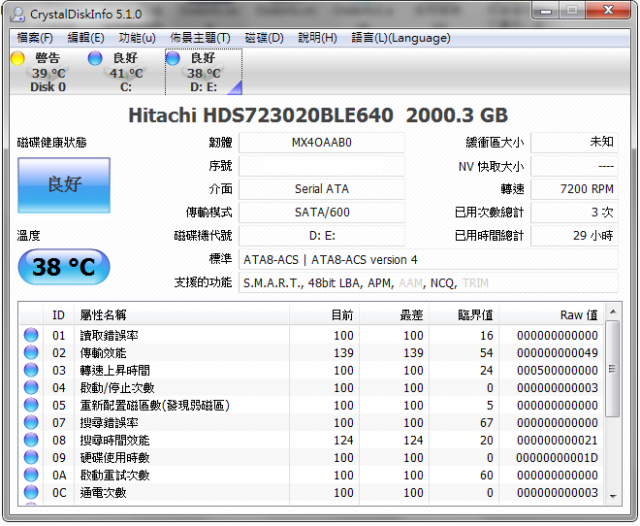
Task: Open the 說明(H) menu
Action: 318,38
